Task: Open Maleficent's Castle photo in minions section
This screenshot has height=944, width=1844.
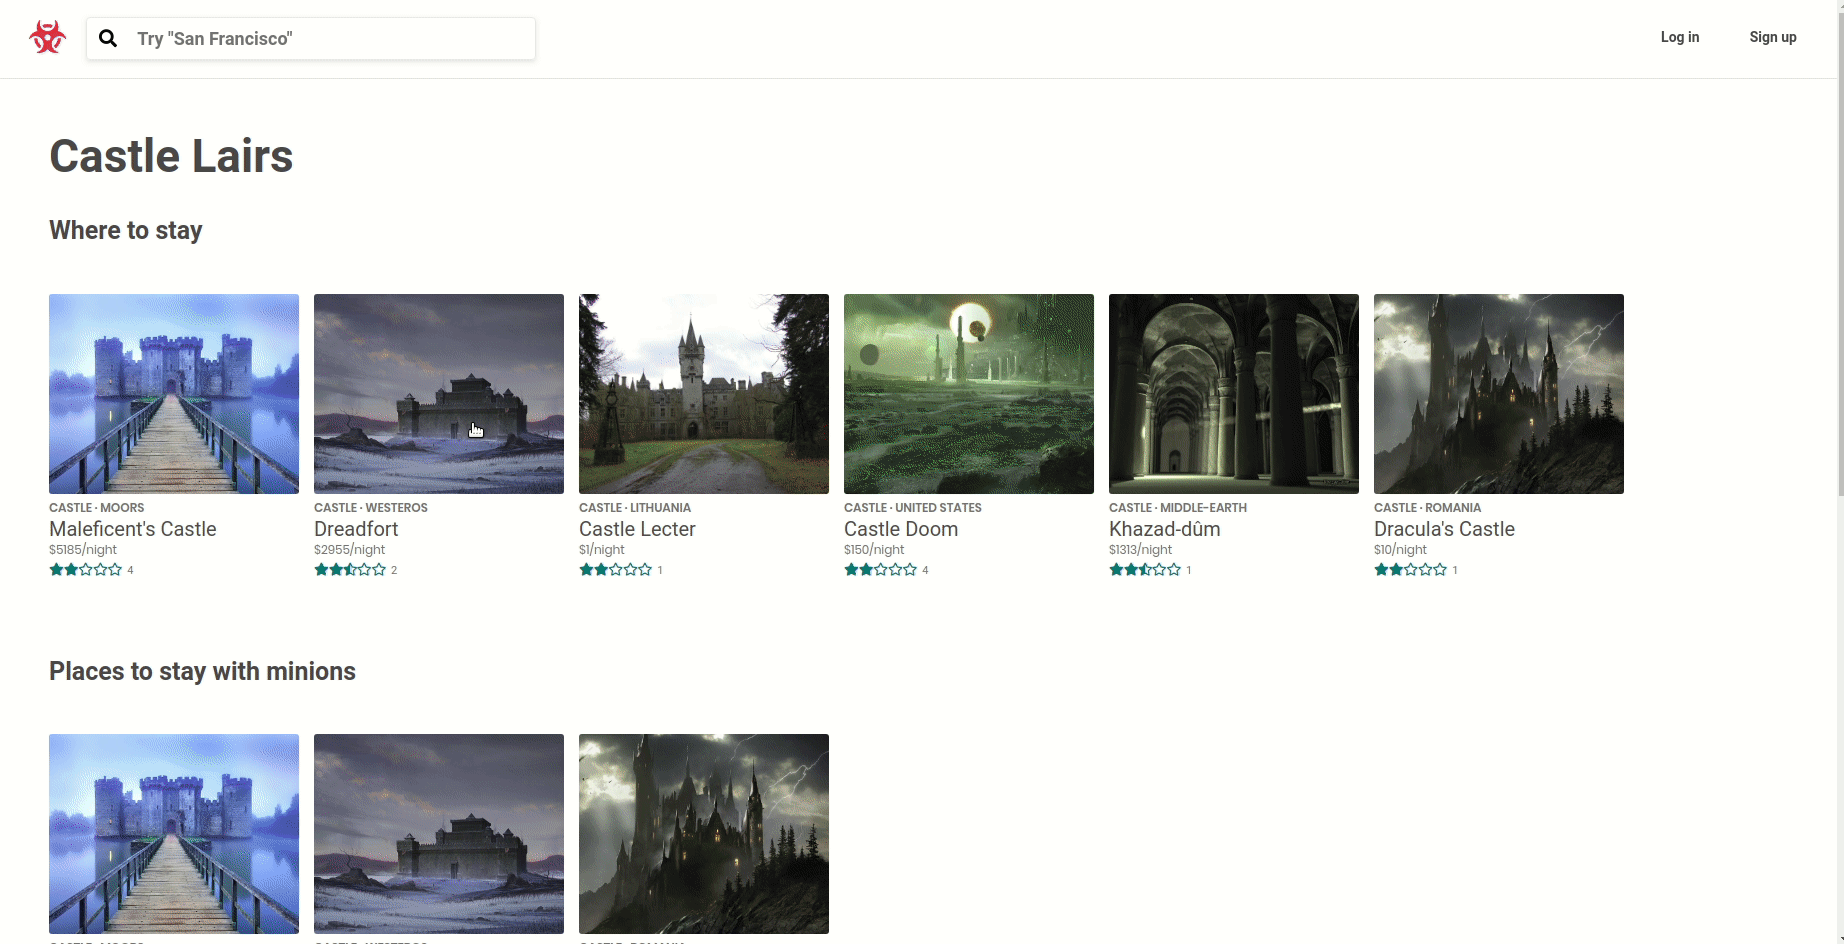Action: tap(174, 834)
